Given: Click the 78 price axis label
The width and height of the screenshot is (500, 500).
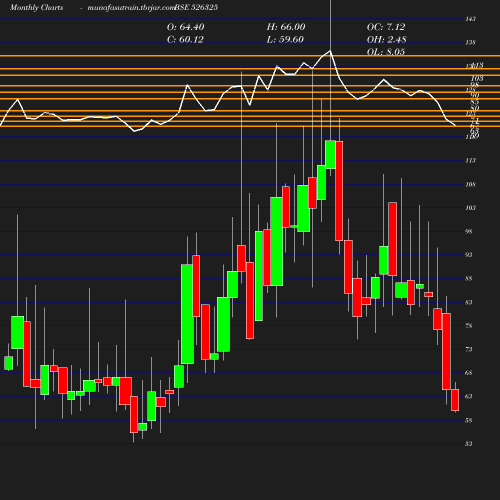Looking at the screenshot, I should tap(469, 326).
